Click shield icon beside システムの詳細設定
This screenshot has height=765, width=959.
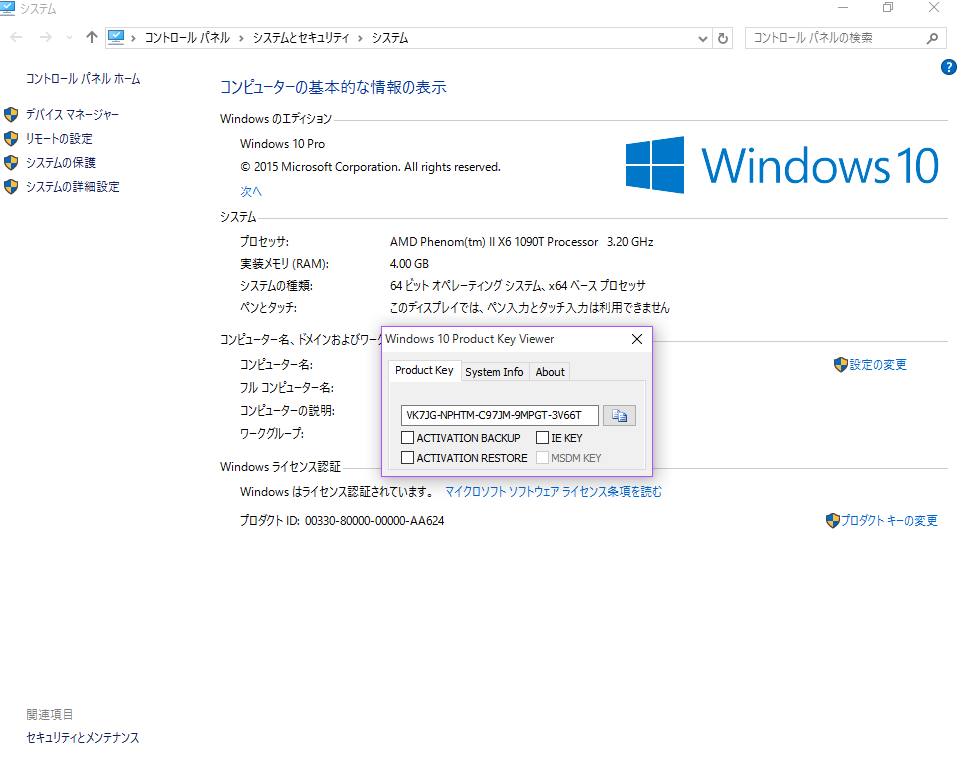pos(11,186)
